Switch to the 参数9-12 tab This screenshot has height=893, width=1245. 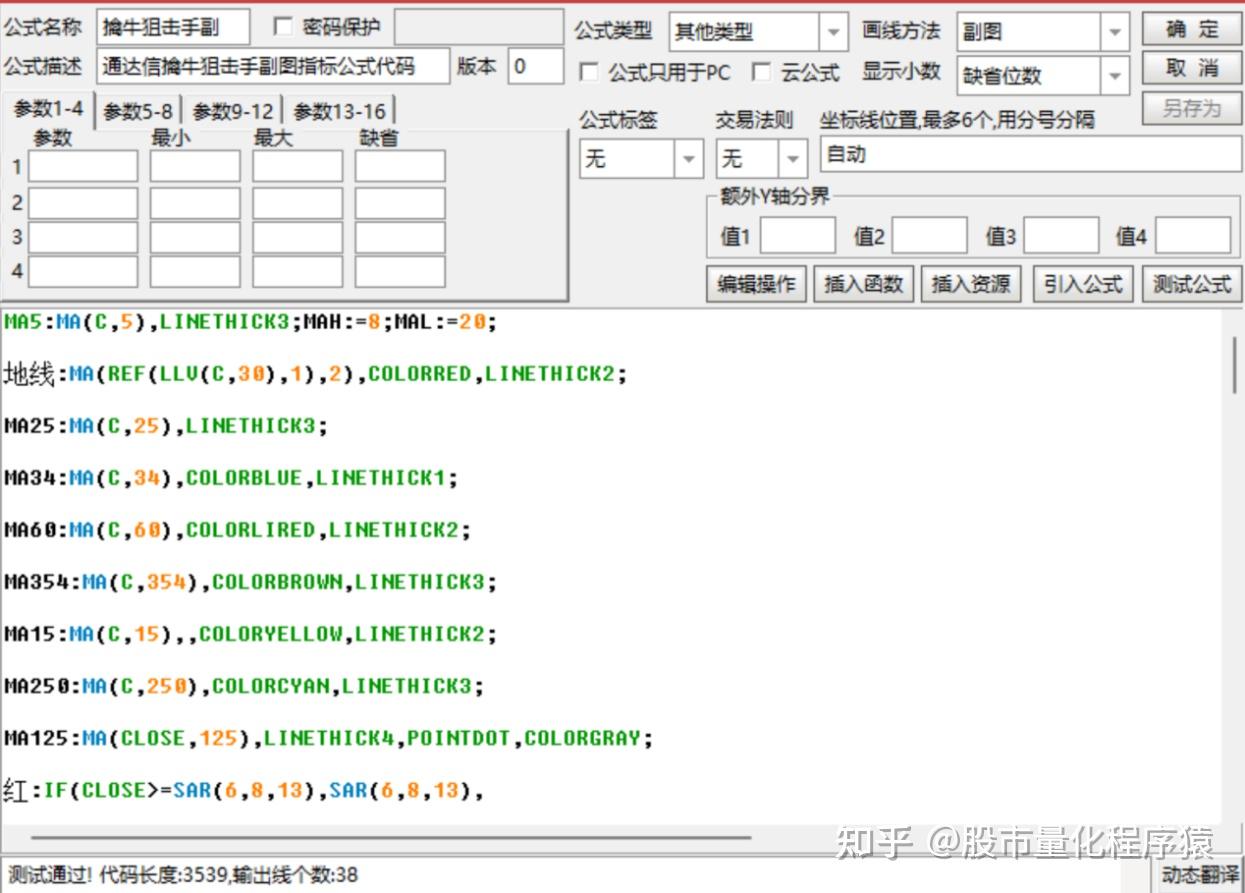pyautogui.click(x=233, y=111)
